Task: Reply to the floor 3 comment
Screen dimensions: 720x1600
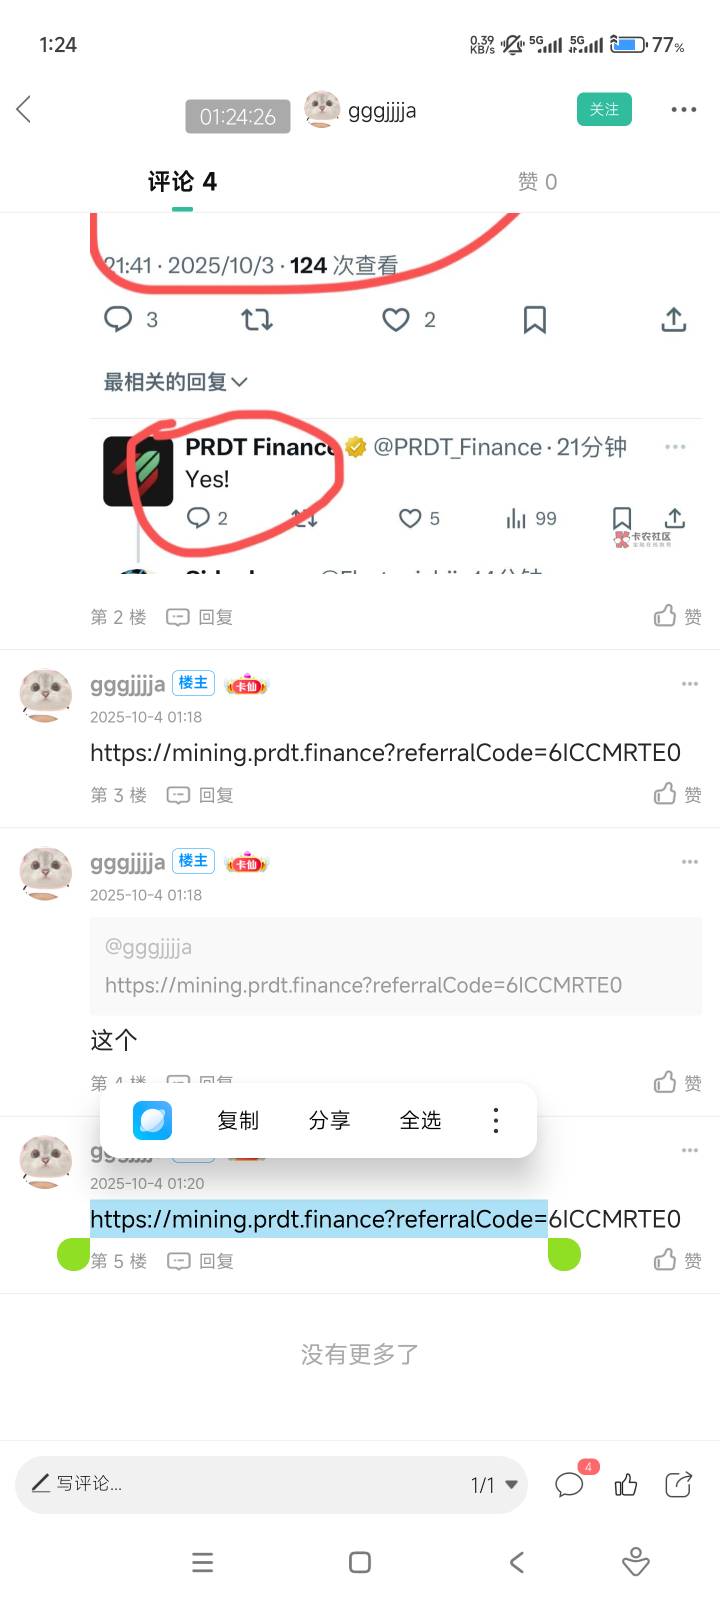Action: click(x=199, y=795)
